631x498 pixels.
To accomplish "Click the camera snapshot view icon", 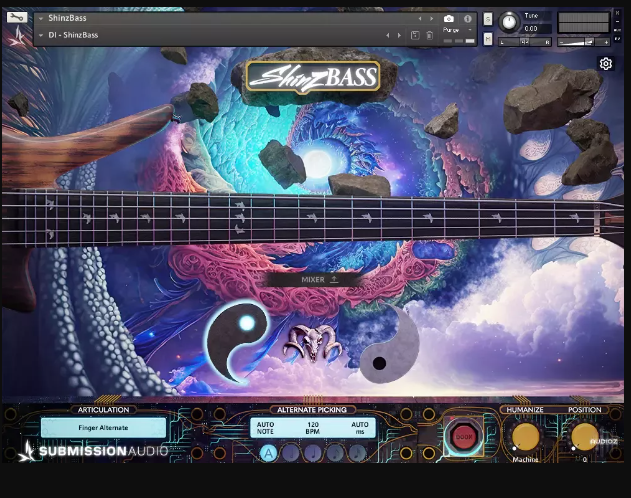I will (x=449, y=19).
